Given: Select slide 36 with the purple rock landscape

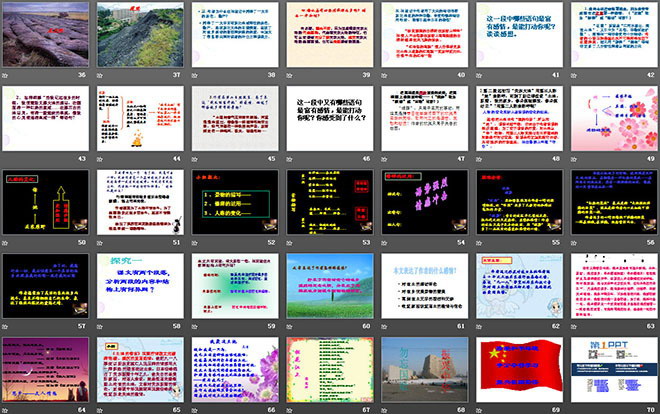Looking at the screenshot, I should pyautogui.click(x=45, y=34).
